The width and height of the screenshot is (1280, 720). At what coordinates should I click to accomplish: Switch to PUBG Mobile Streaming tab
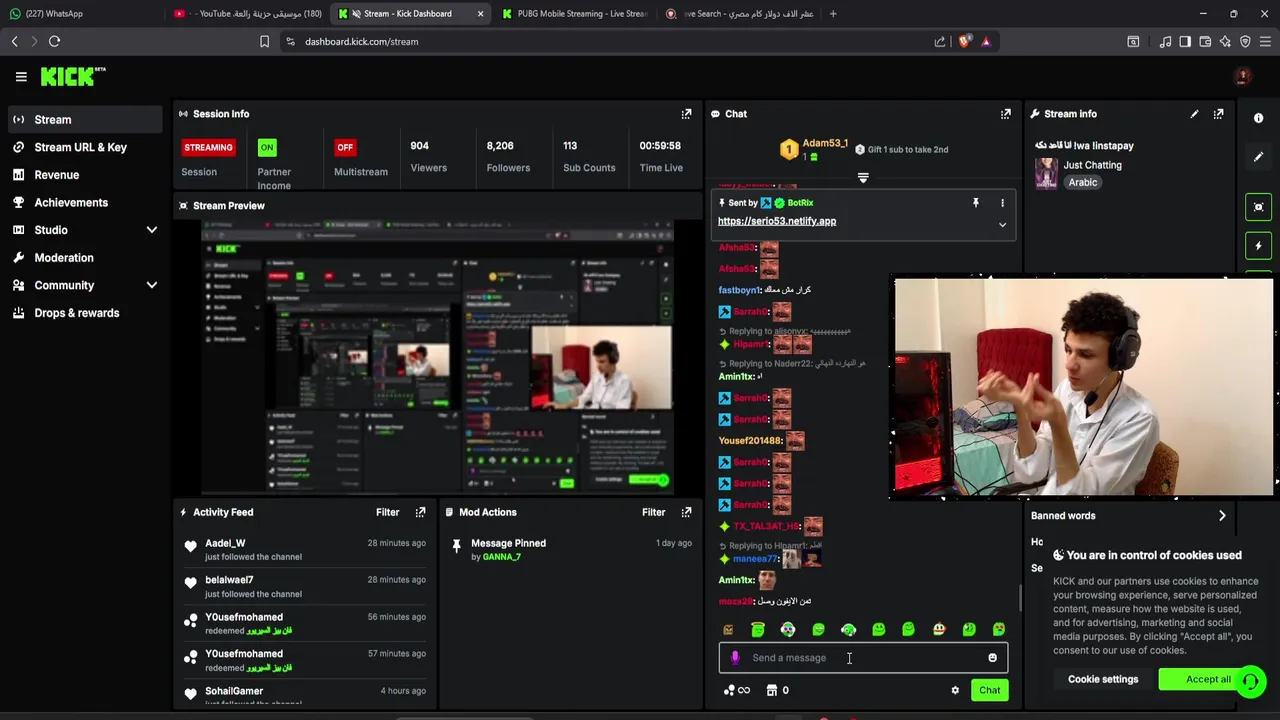574,14
